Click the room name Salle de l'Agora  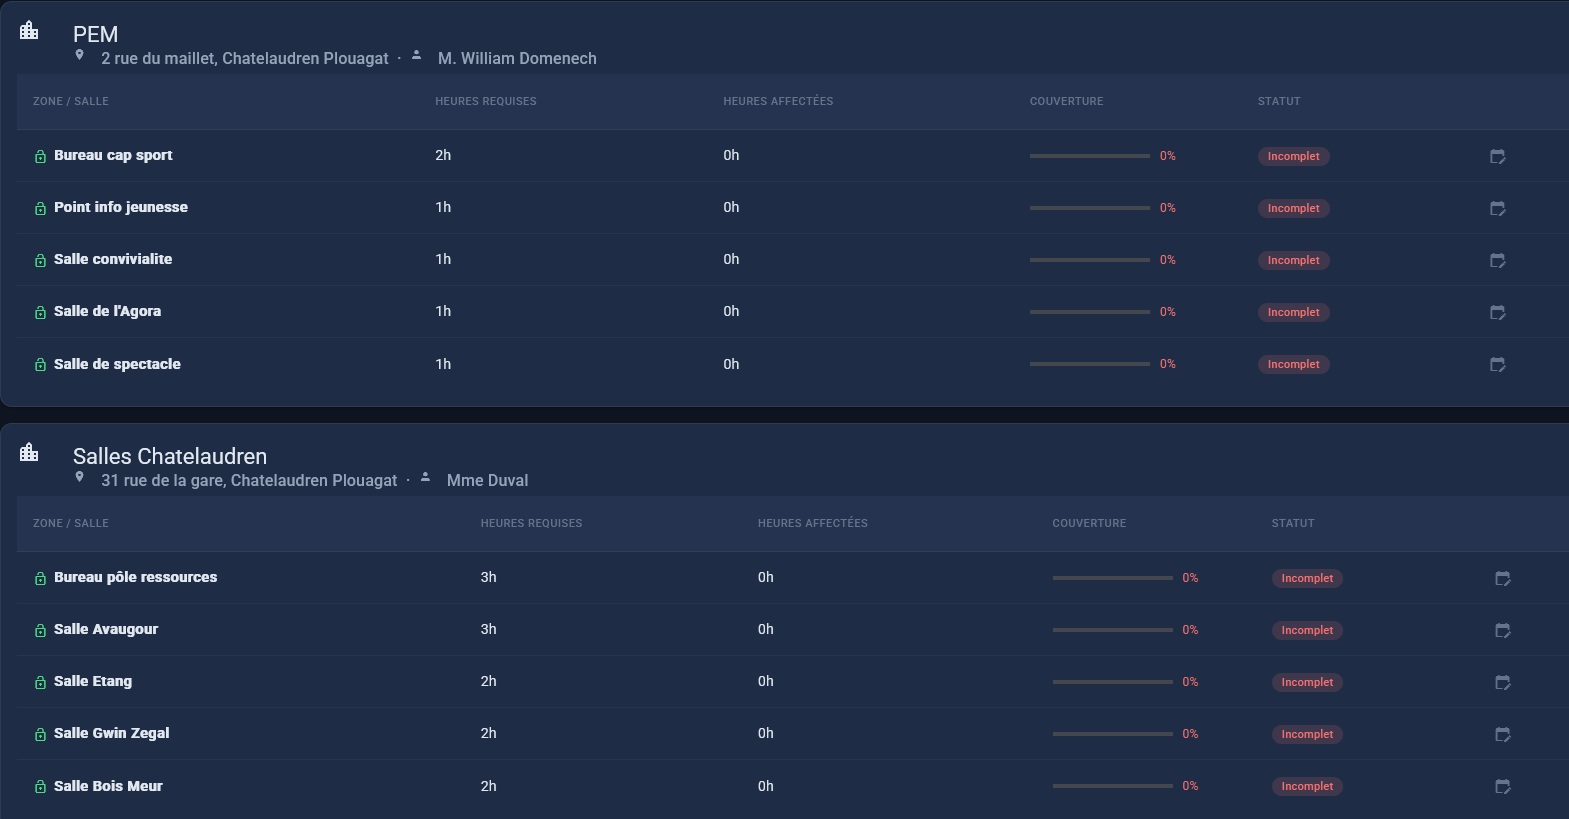coord(107,311)
